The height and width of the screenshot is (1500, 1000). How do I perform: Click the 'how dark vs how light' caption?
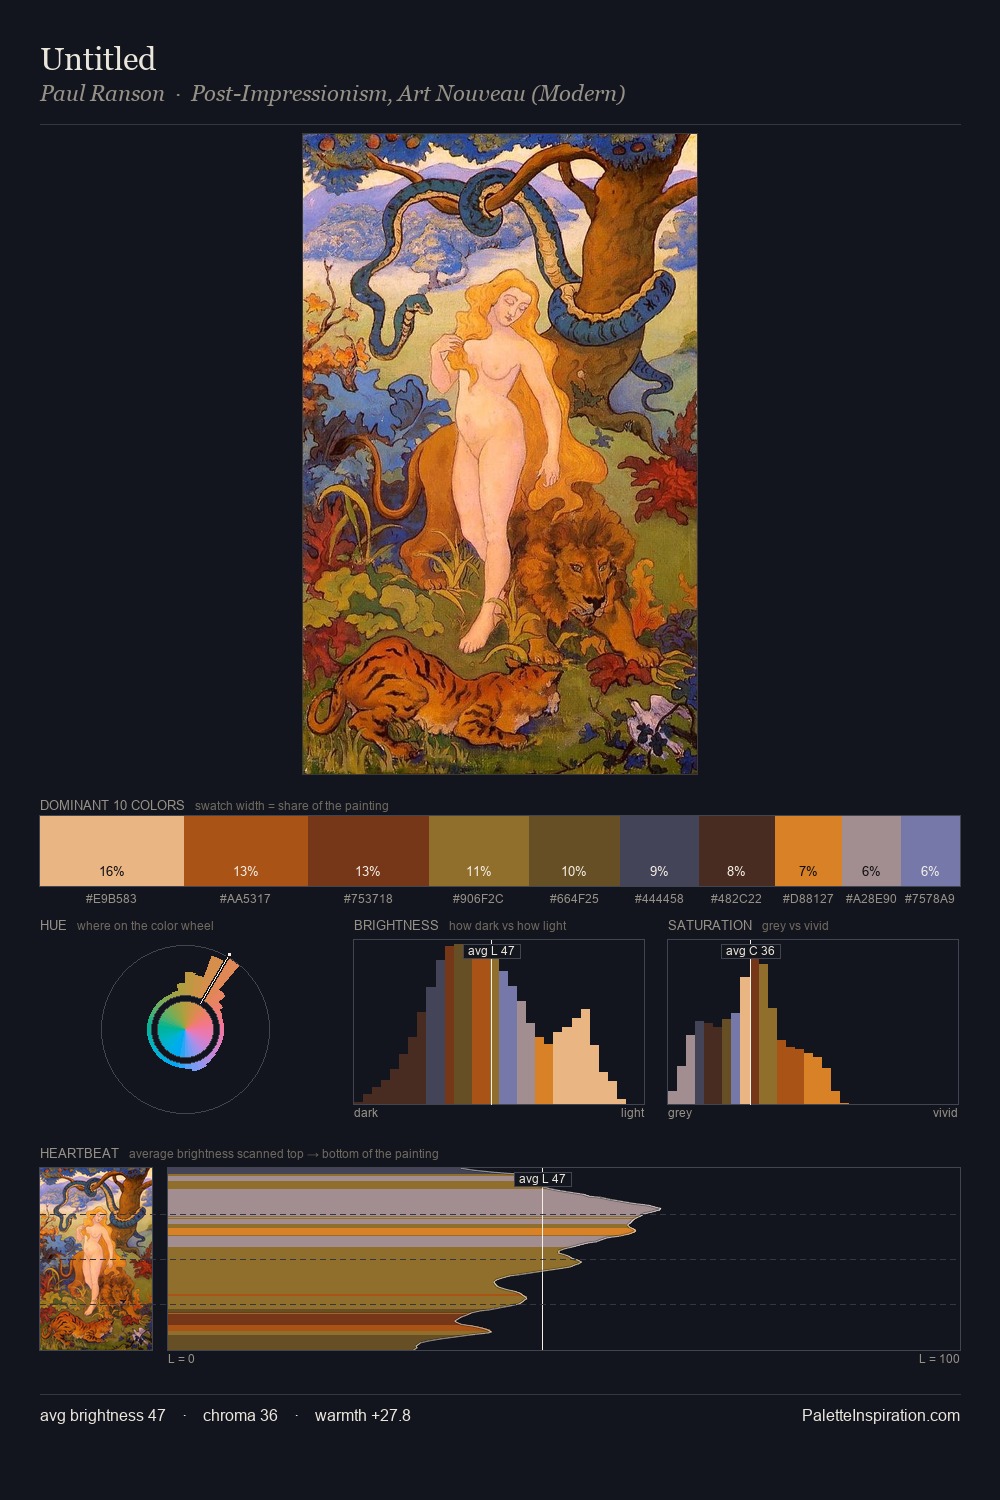tap(508, 926)
